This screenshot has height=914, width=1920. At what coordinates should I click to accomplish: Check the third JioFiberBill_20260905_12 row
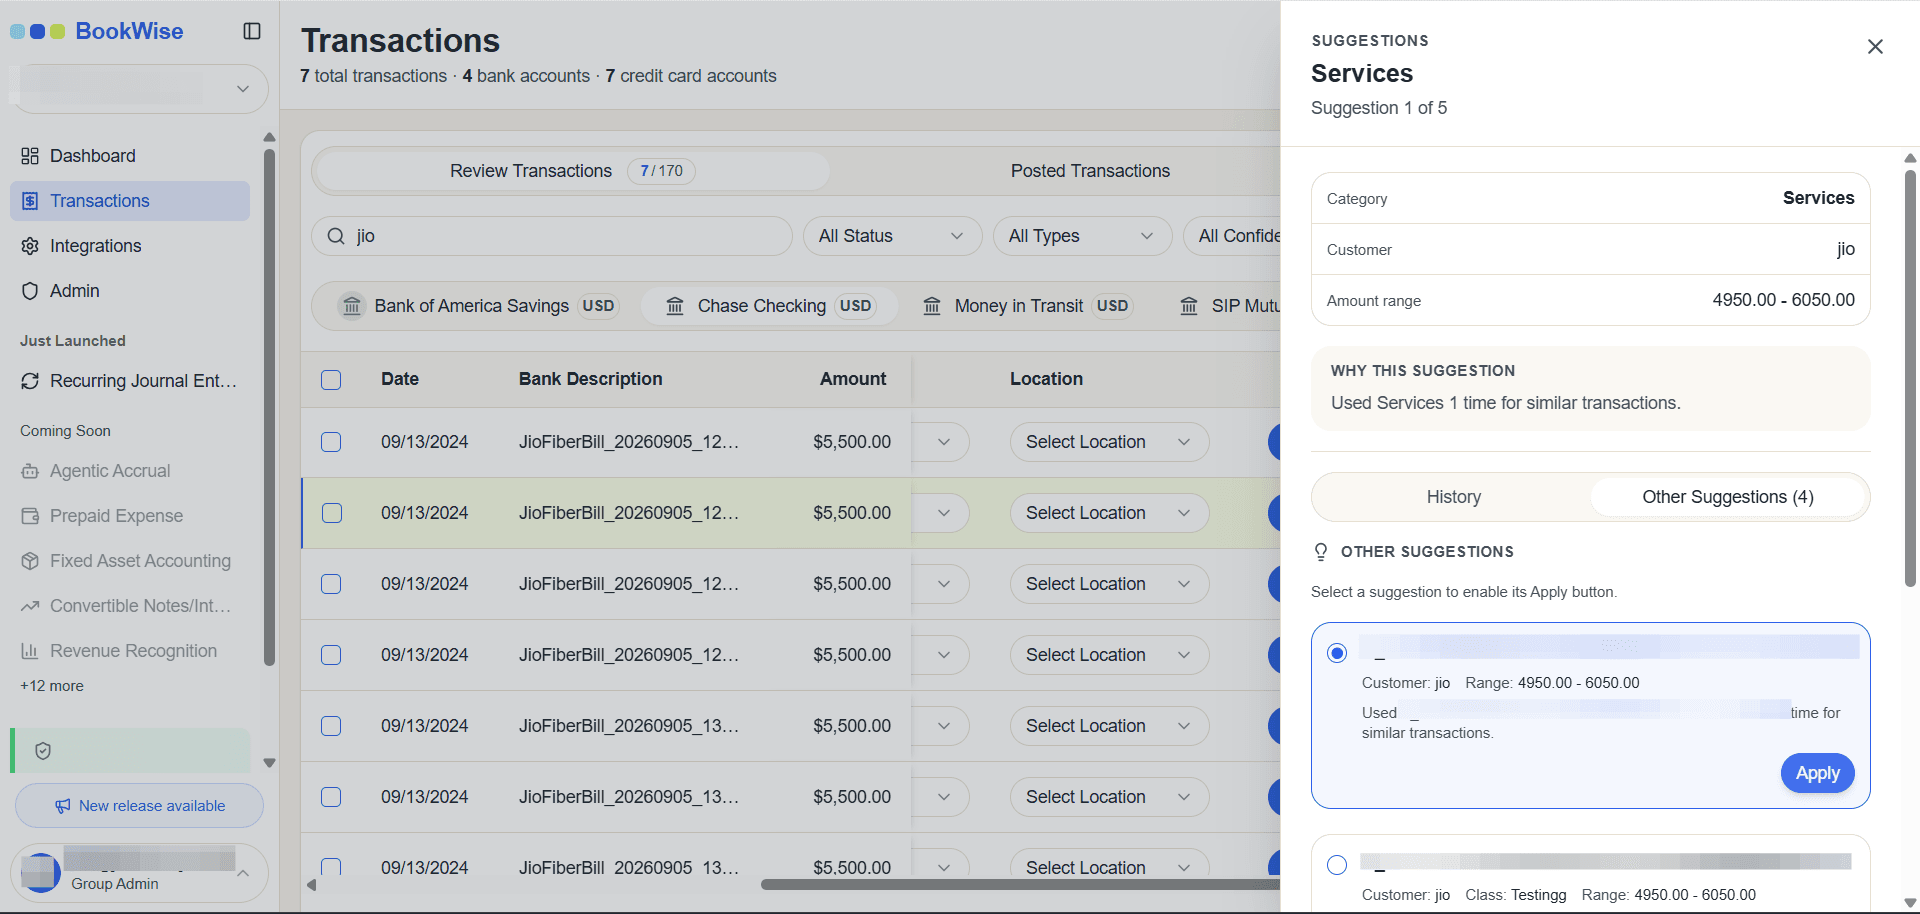pyautogui.click(x=331, y=584)
